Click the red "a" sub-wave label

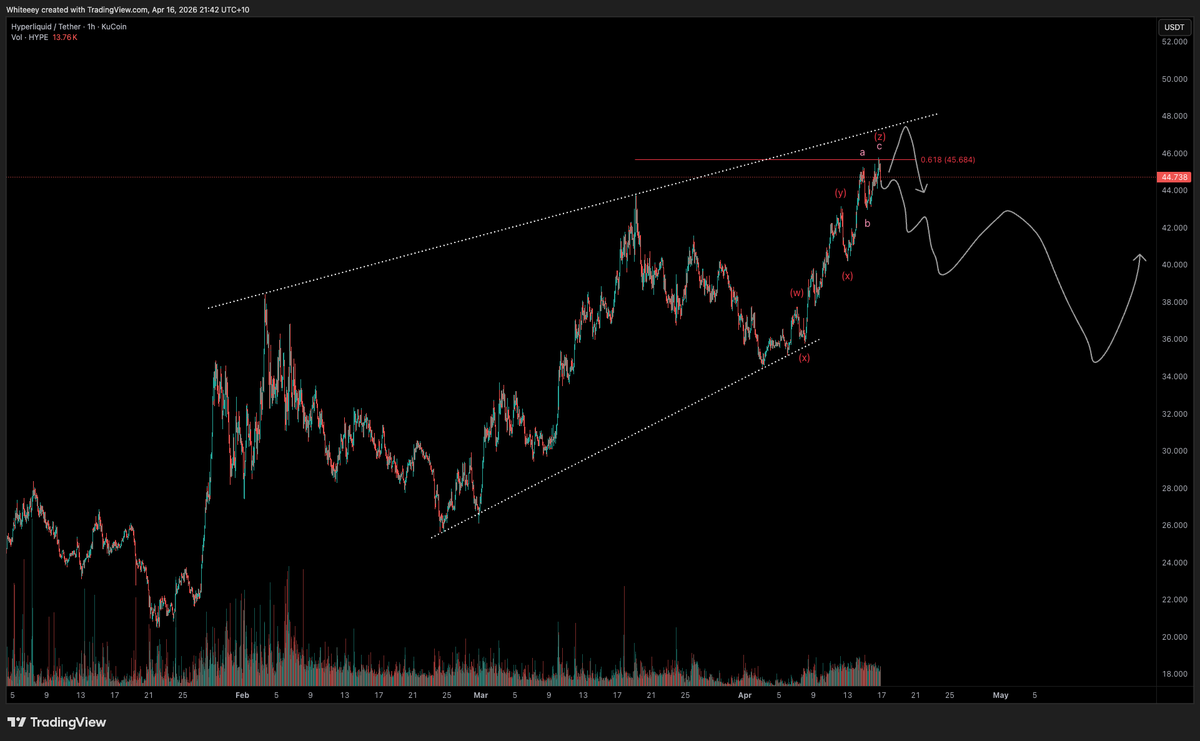[x=862, y=152]
